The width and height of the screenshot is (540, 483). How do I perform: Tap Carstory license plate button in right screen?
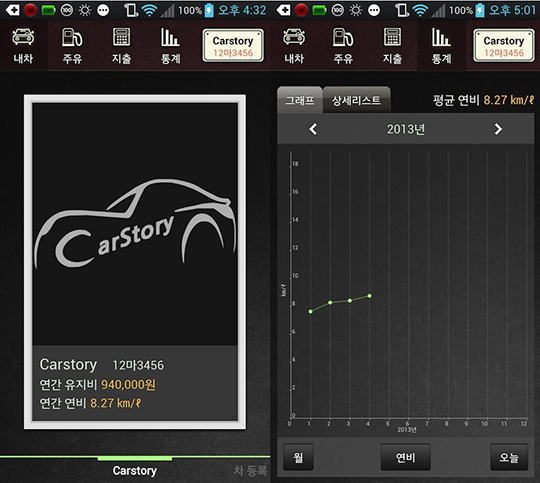504,45
